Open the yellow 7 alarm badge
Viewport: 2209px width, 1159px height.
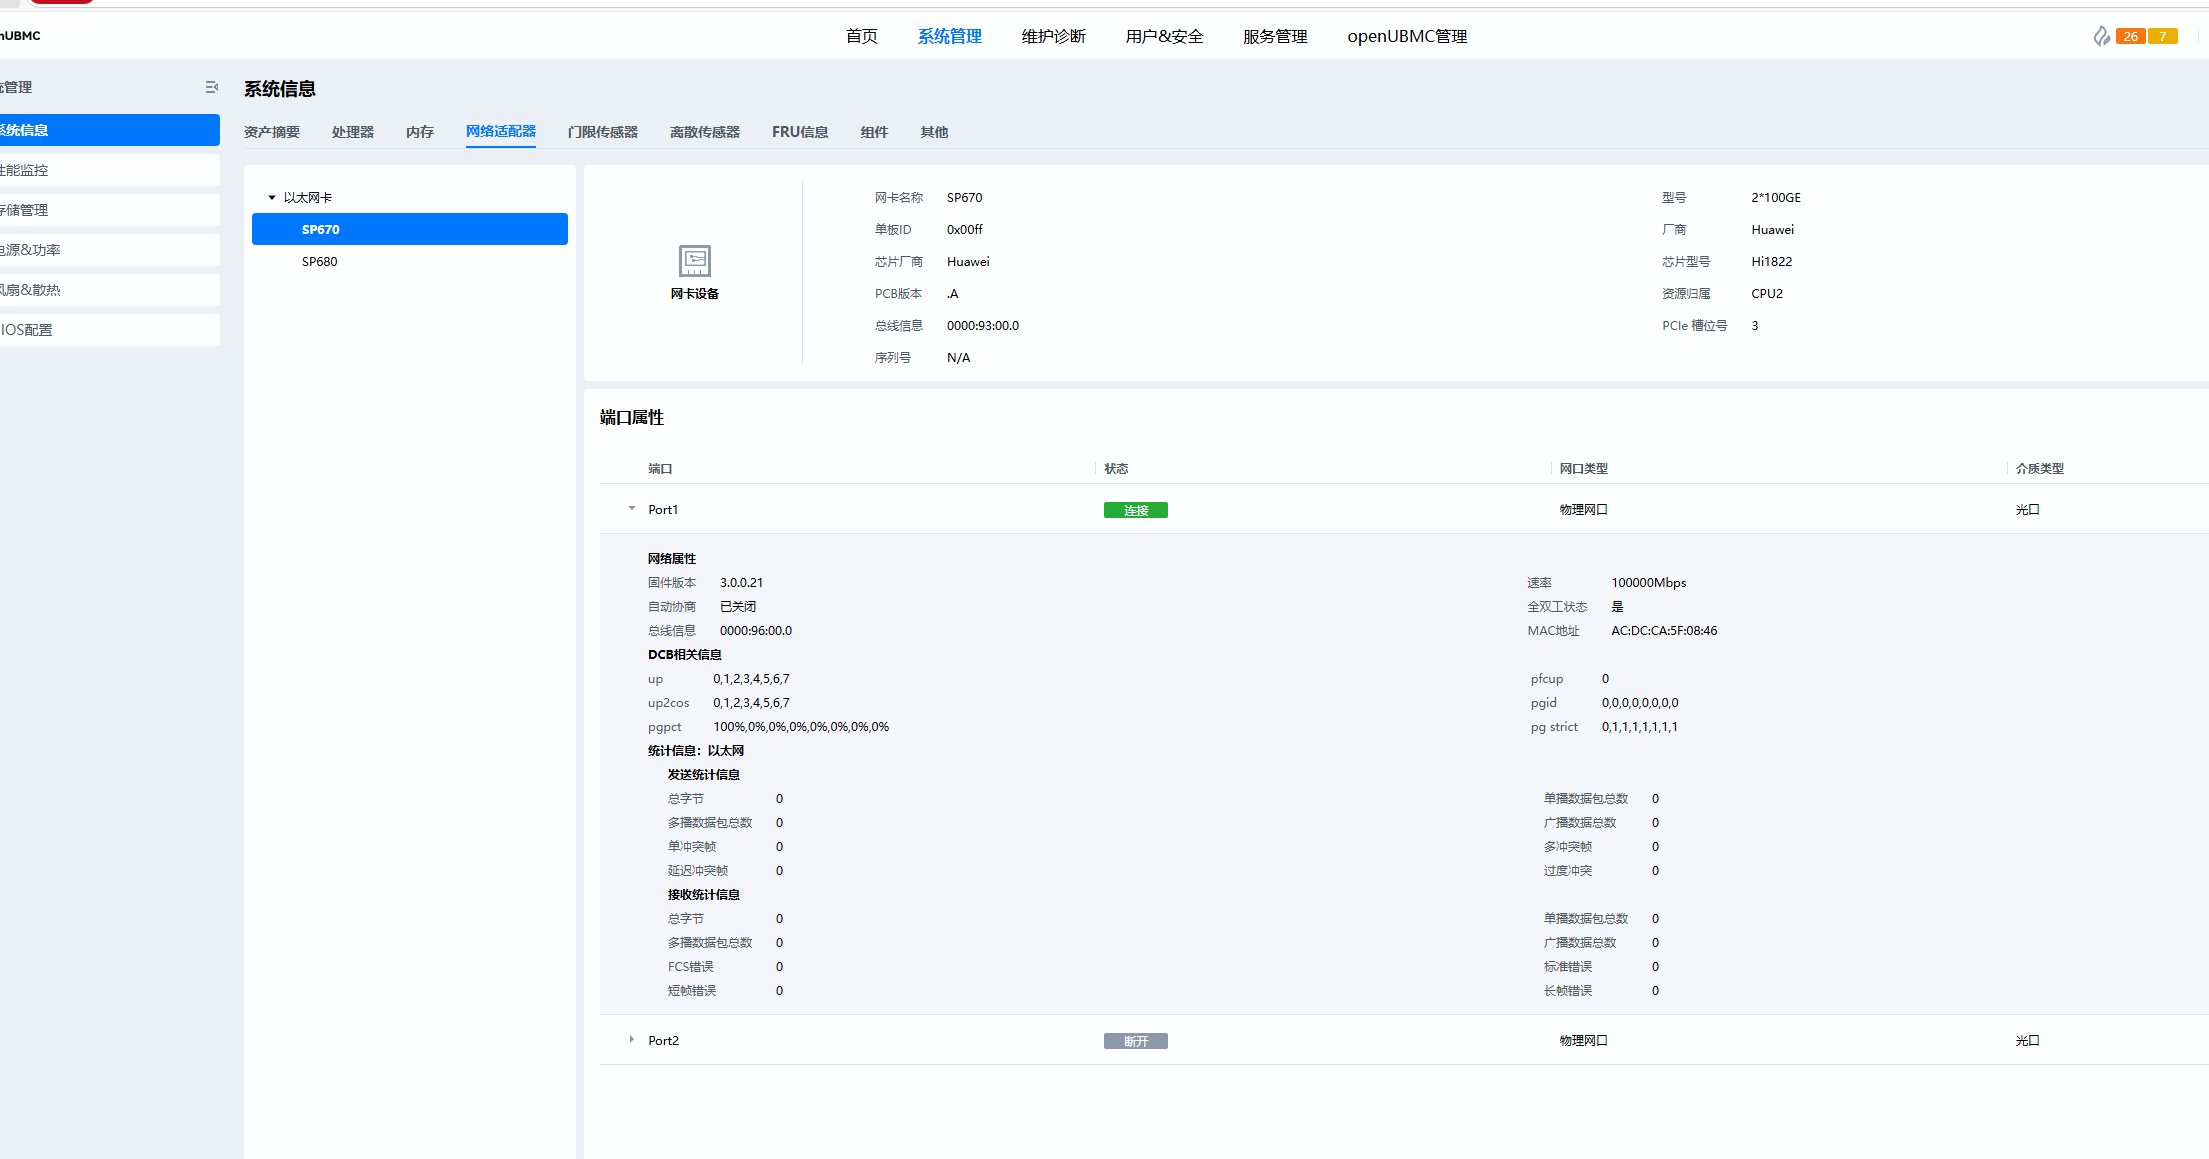[2162, 37]
